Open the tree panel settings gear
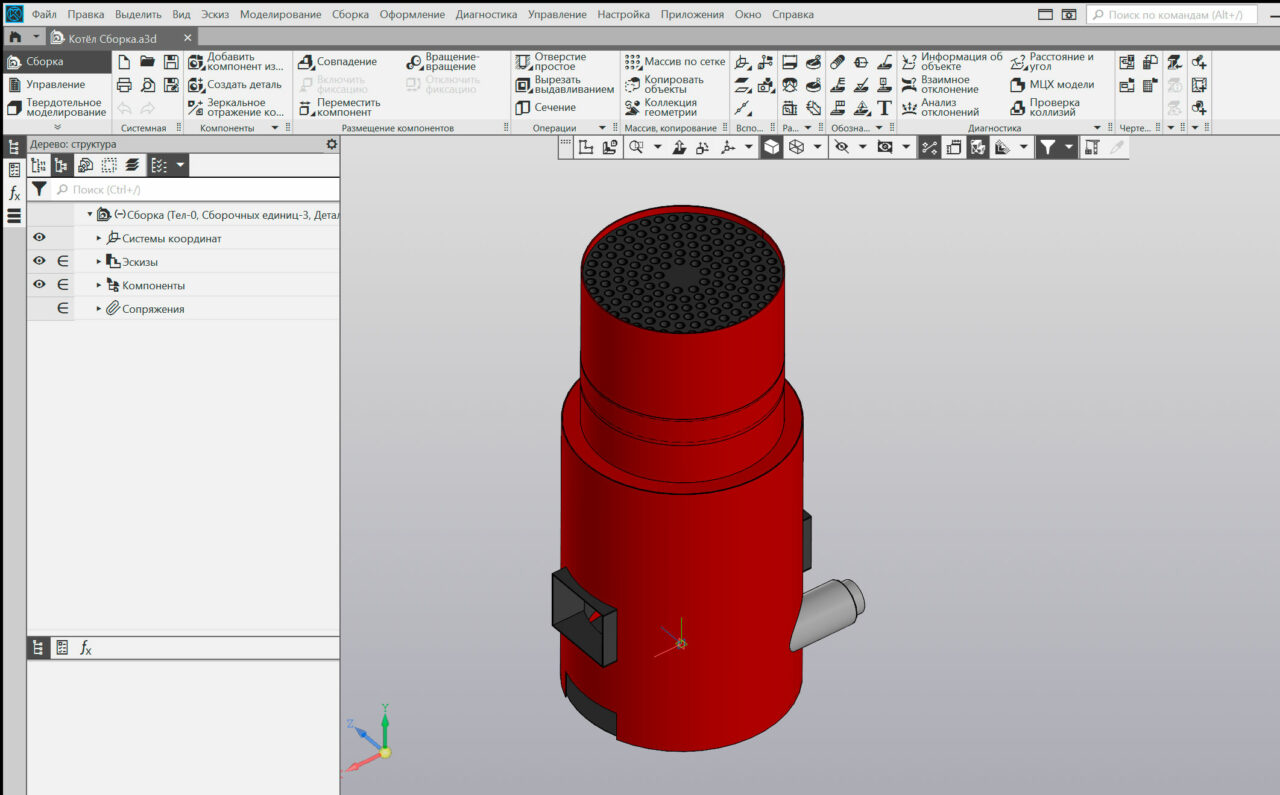The height and width of the screenshot is (795, 1280). (x=332, y=144)
